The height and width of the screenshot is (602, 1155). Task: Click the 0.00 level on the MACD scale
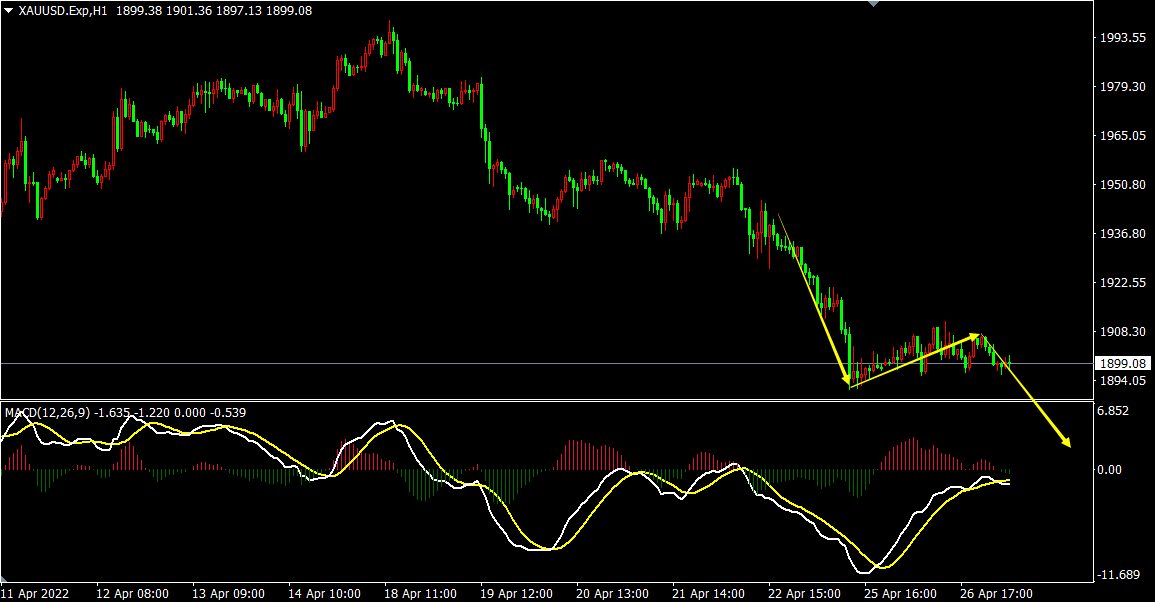1112,469
